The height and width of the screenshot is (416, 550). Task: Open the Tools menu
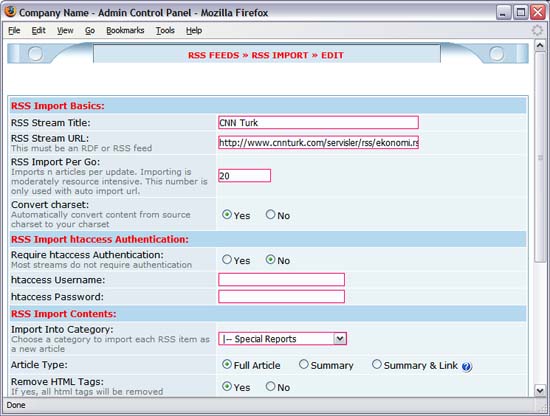click(x=165, y=31)
